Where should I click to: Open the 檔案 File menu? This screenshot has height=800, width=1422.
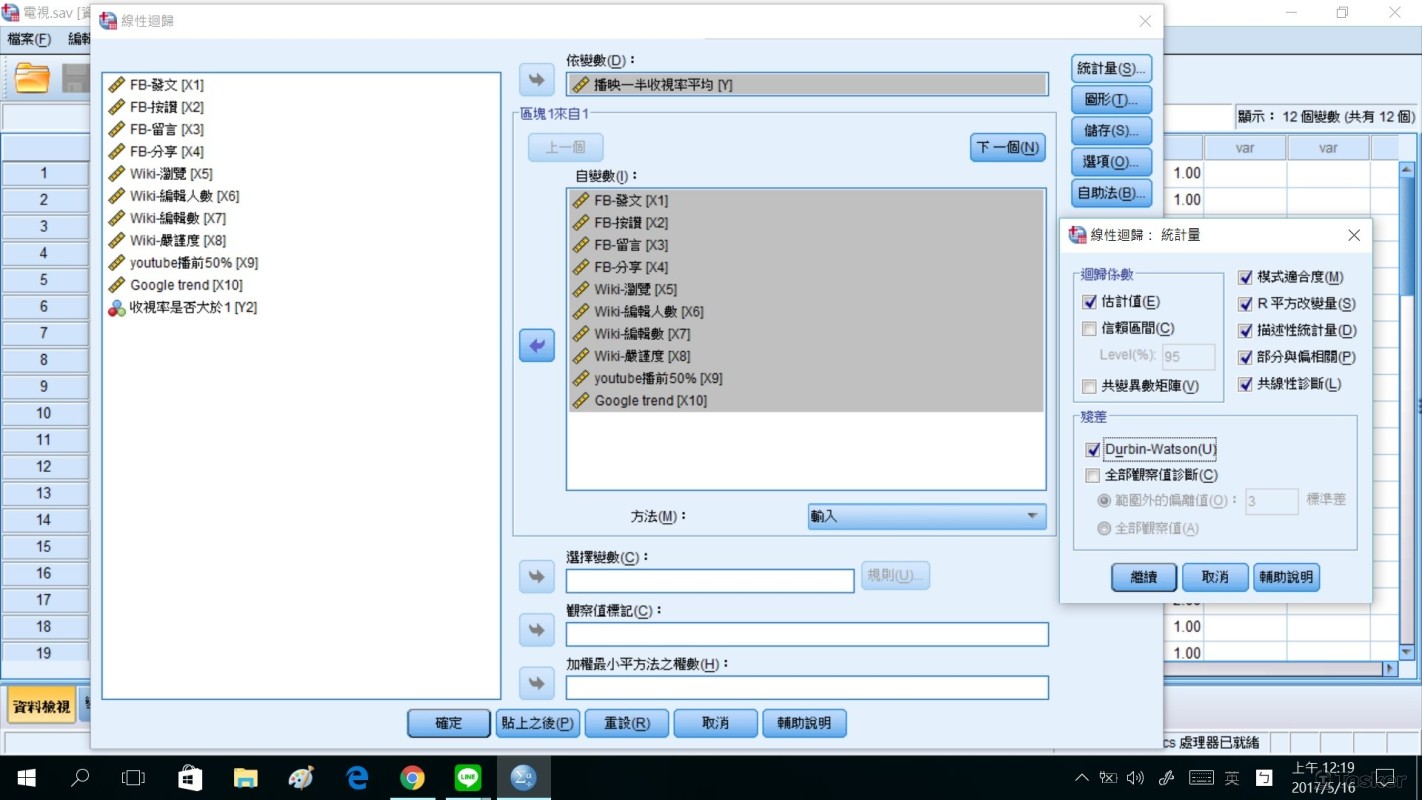point(29,39)
